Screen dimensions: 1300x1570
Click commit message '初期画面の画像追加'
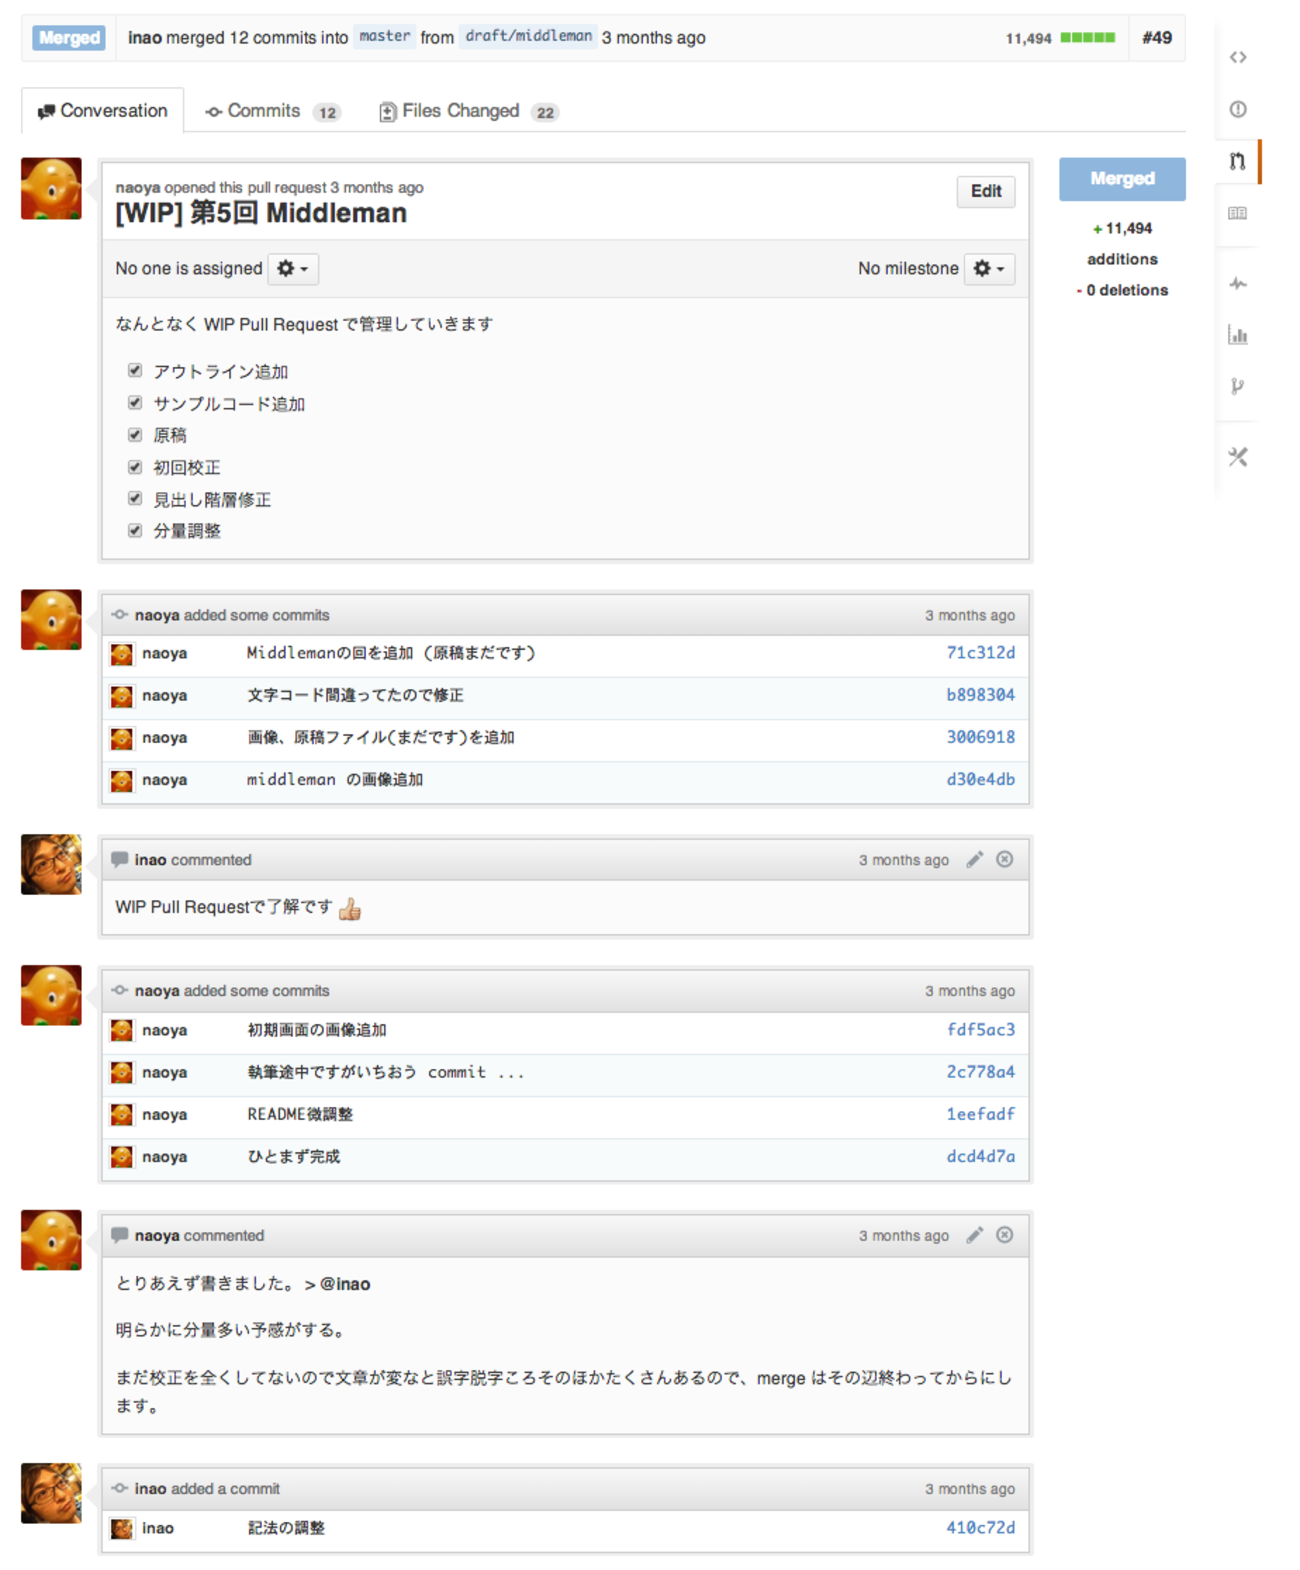317,1030
